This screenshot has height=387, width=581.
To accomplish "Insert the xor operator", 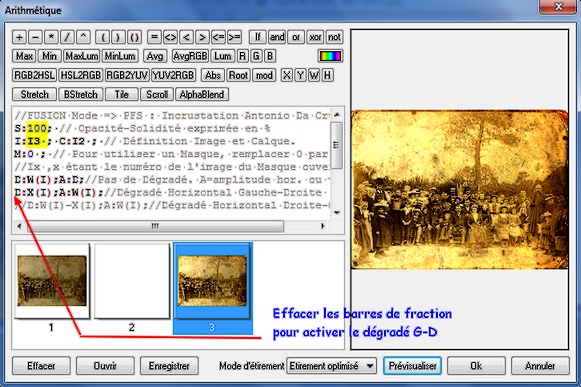I will [x=315, y=37].
